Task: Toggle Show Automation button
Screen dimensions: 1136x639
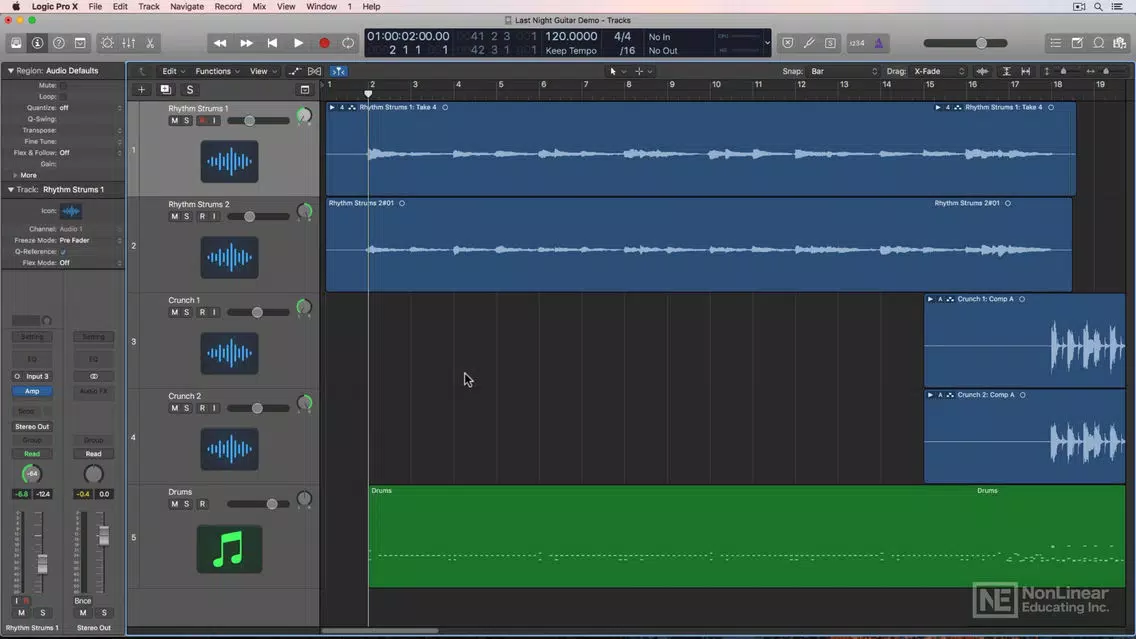Action: click(x=294, y=71)
